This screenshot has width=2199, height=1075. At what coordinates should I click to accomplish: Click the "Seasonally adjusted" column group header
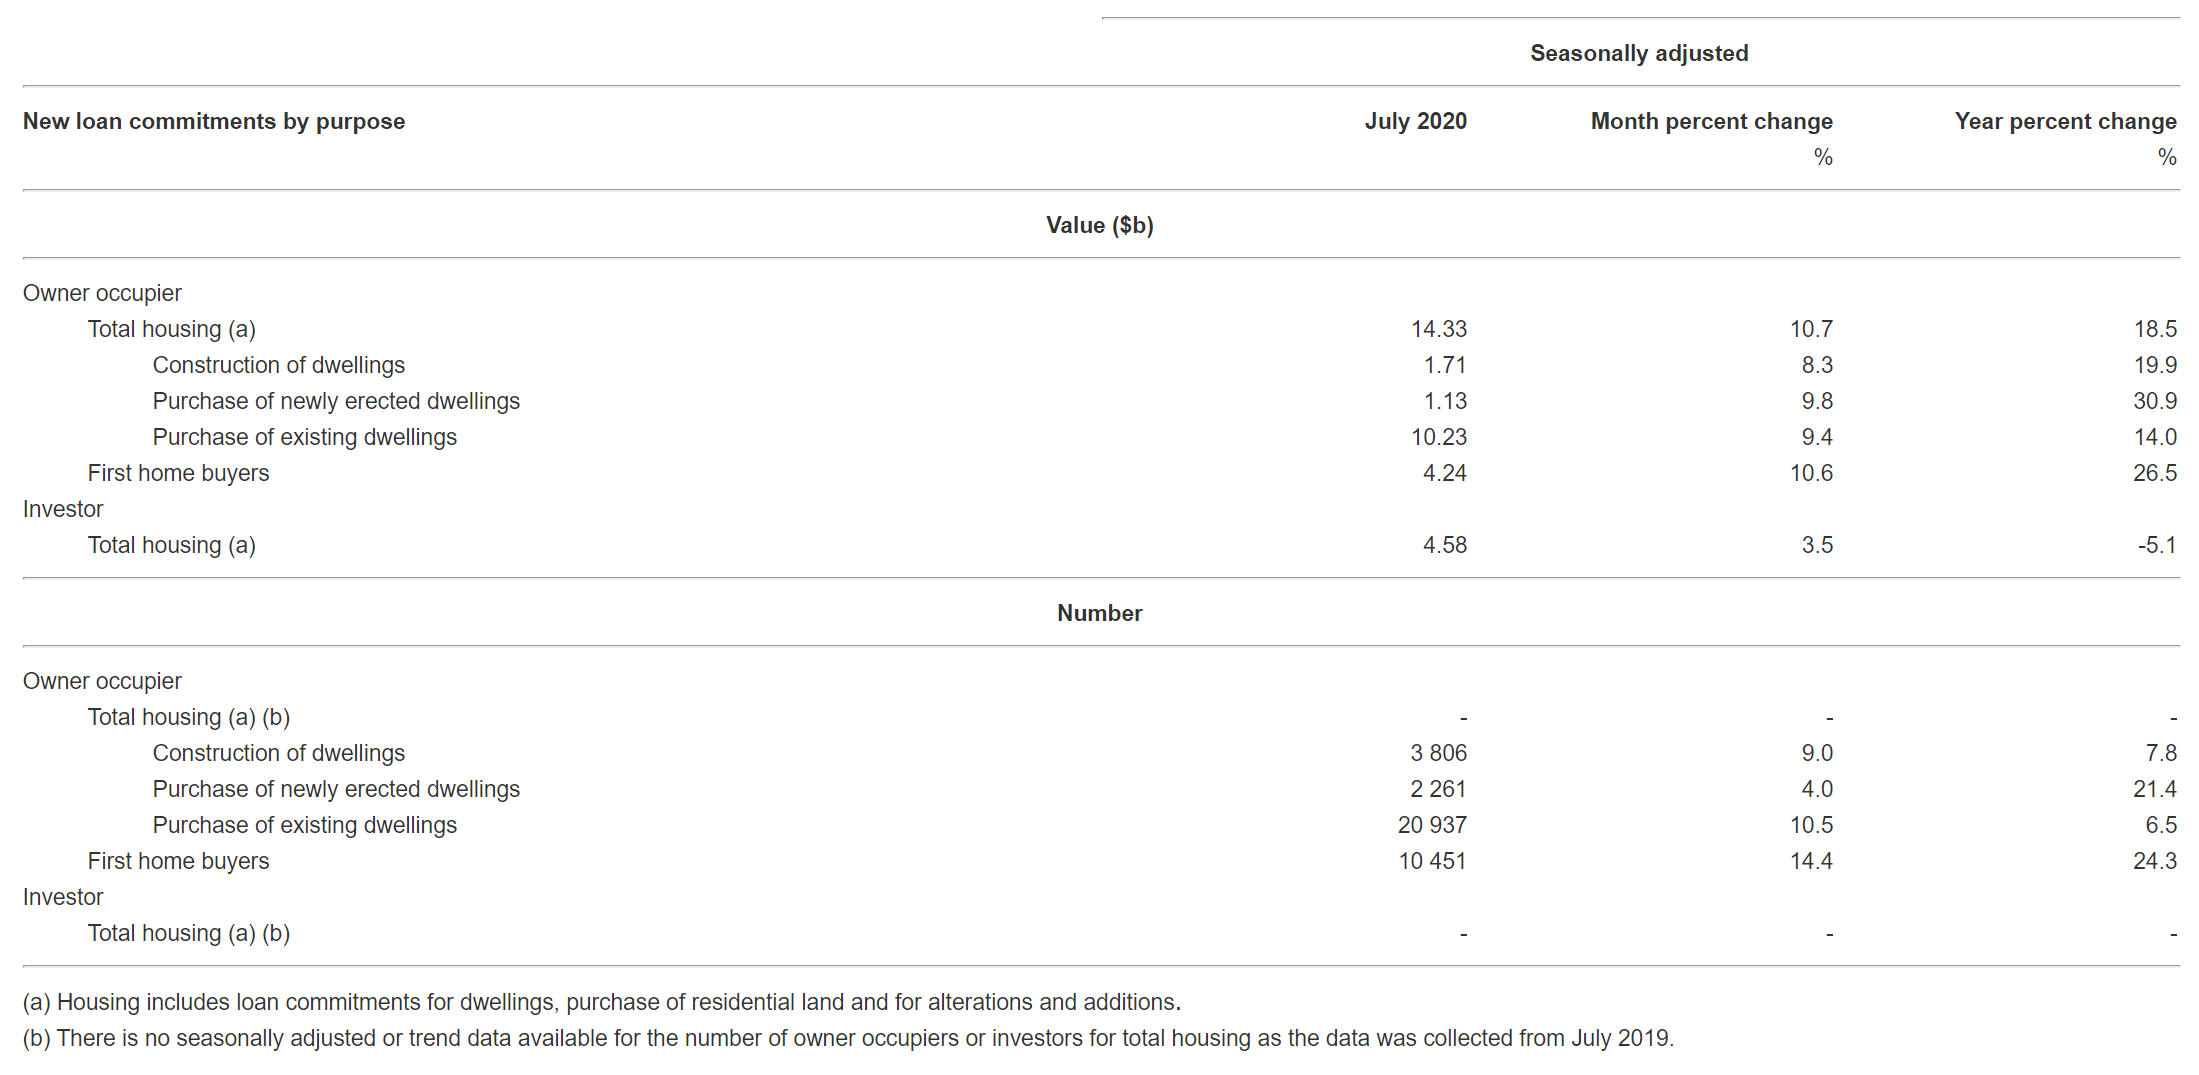click(1639, 53)
